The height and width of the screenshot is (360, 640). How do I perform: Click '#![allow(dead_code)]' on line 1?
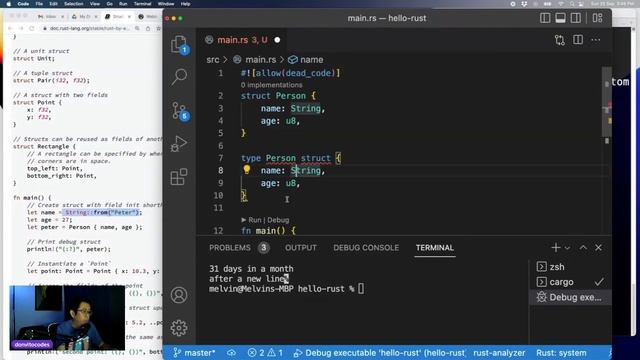point(290,73)
